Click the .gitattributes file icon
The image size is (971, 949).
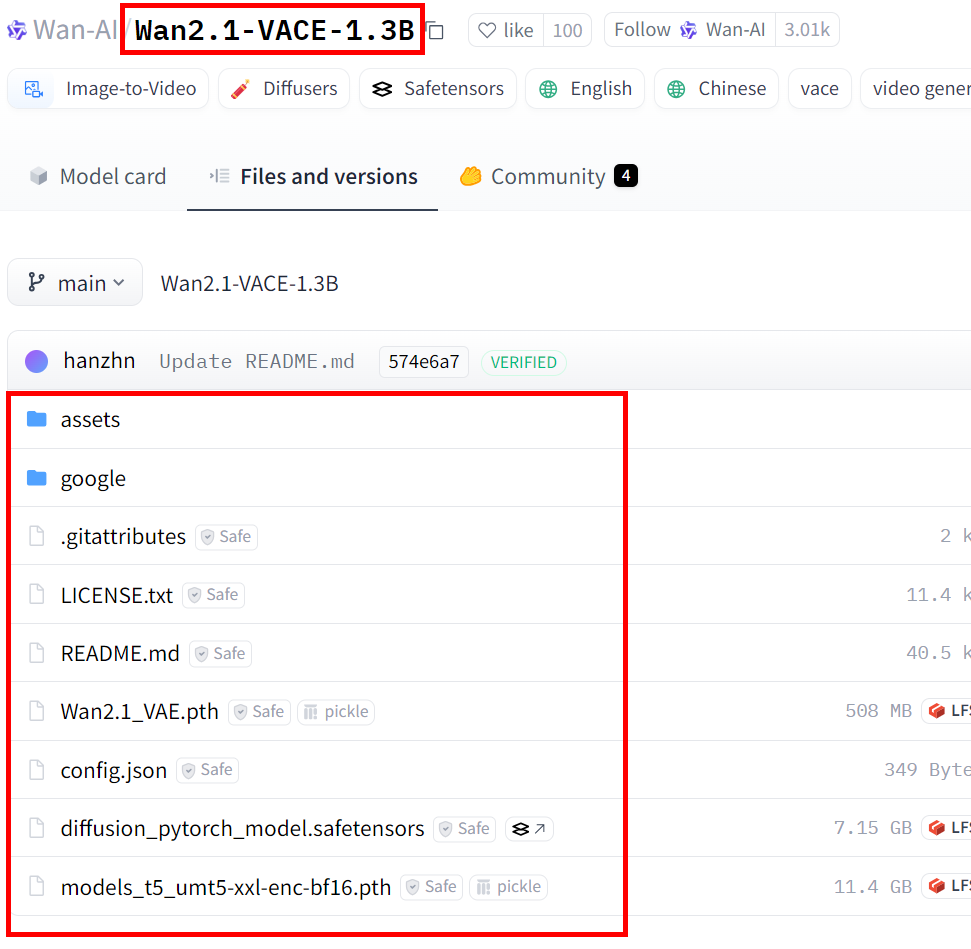[x=37, y=536]
